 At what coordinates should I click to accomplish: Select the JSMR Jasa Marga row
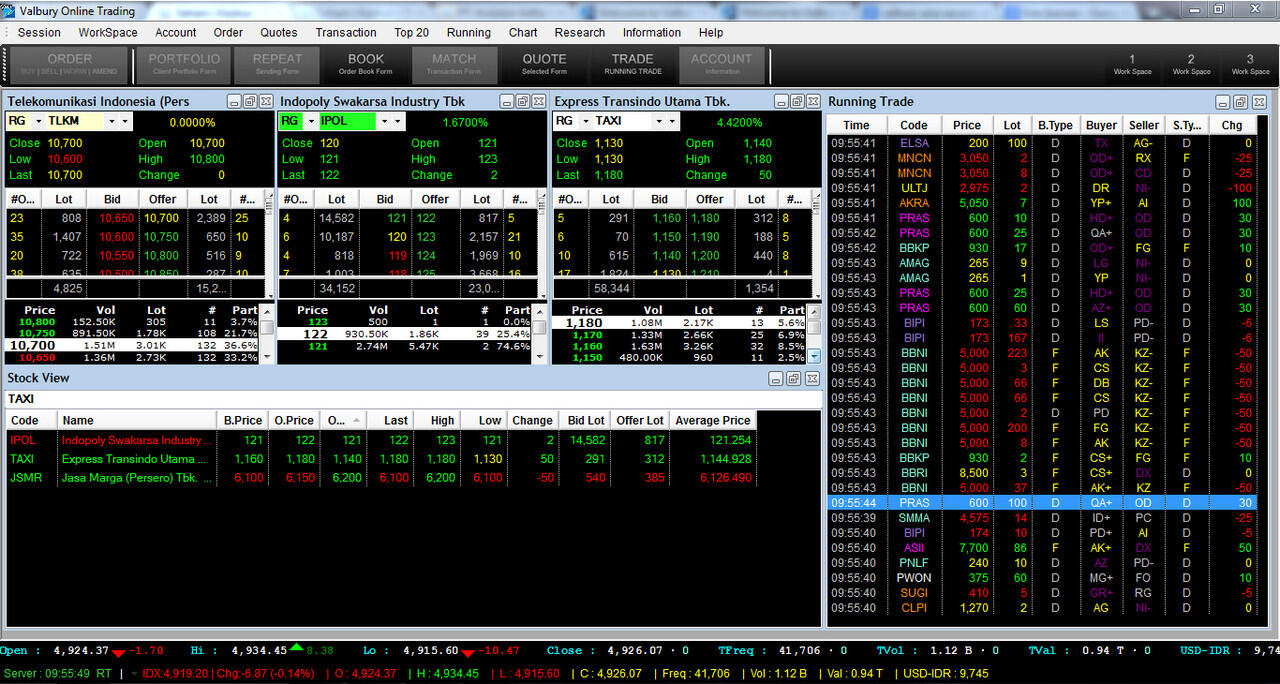pos(381,478)
